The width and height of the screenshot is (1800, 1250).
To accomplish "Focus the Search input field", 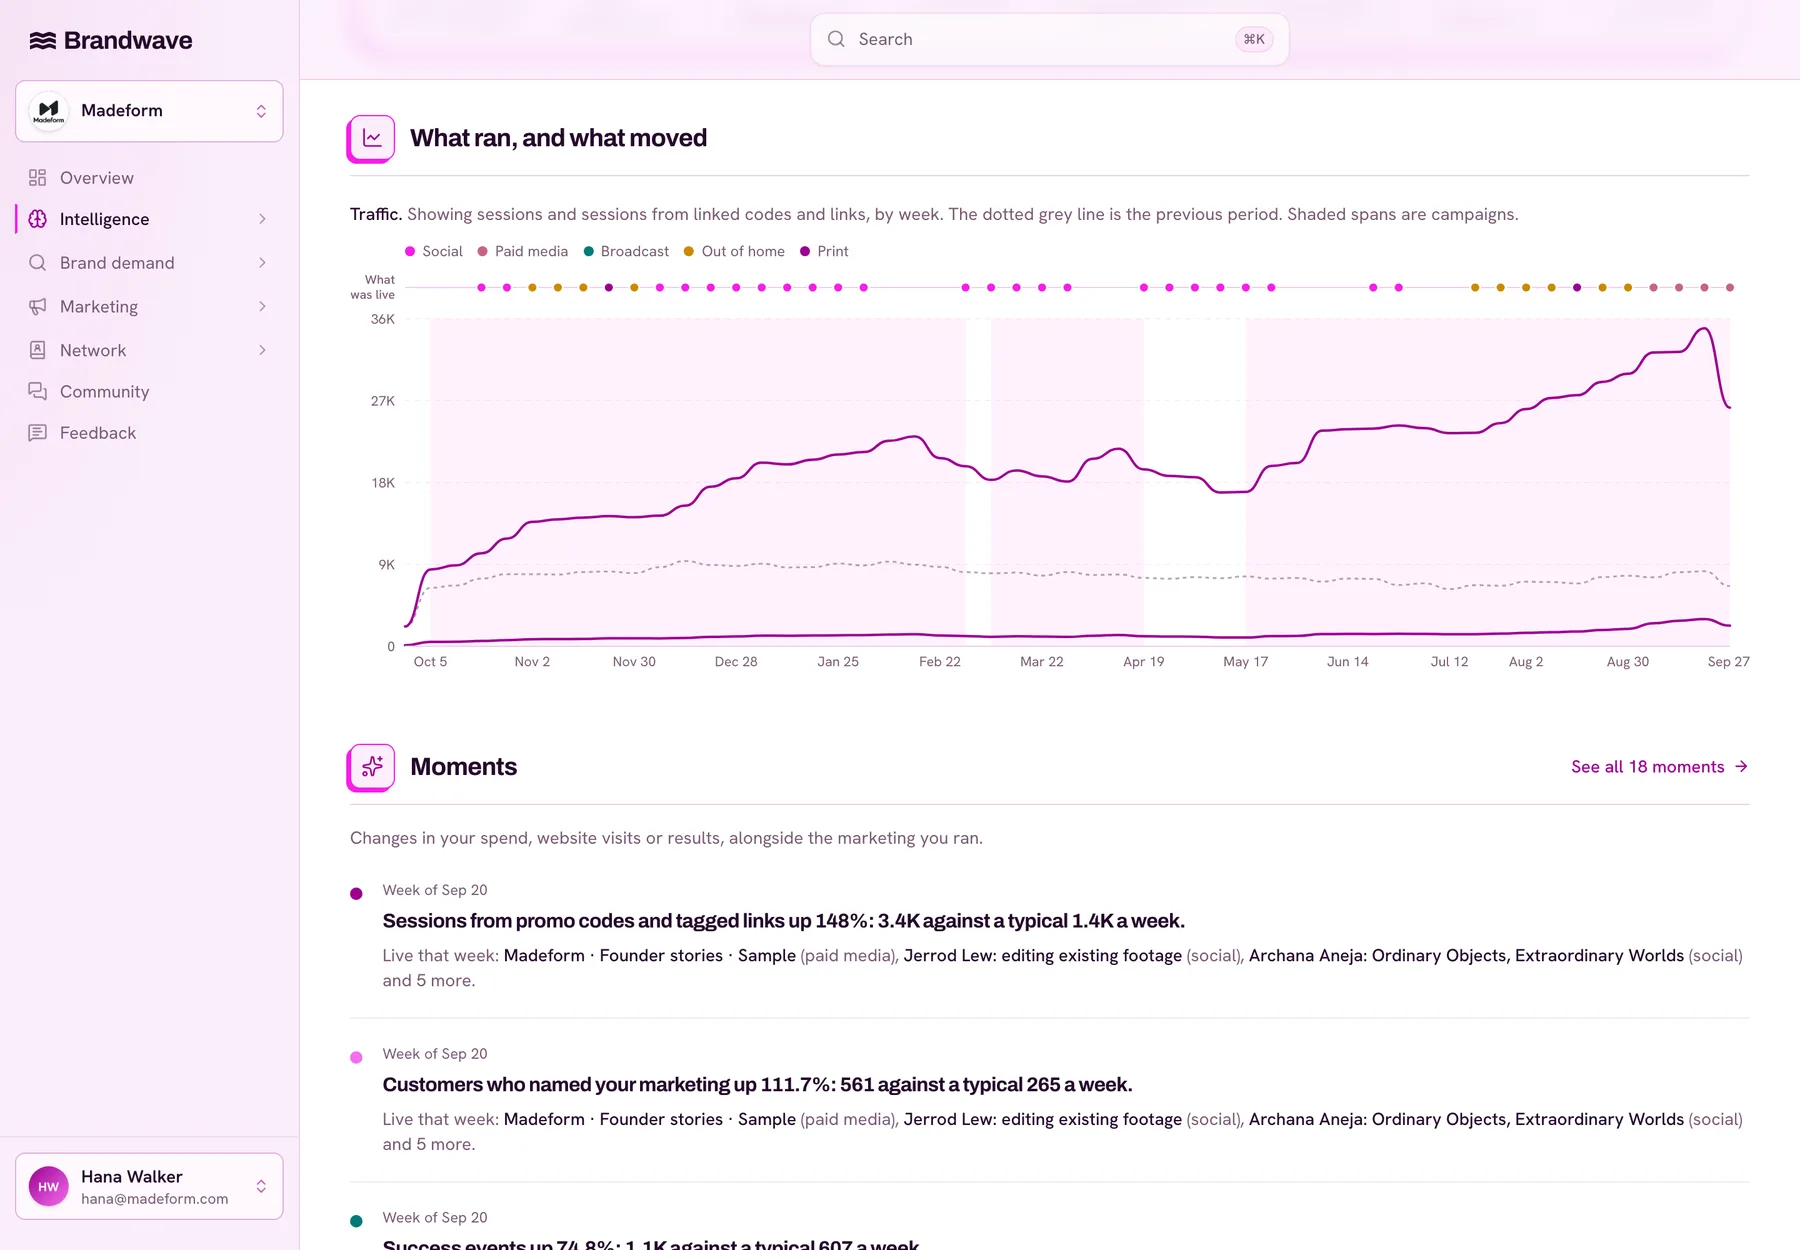I will [1049, 39].
